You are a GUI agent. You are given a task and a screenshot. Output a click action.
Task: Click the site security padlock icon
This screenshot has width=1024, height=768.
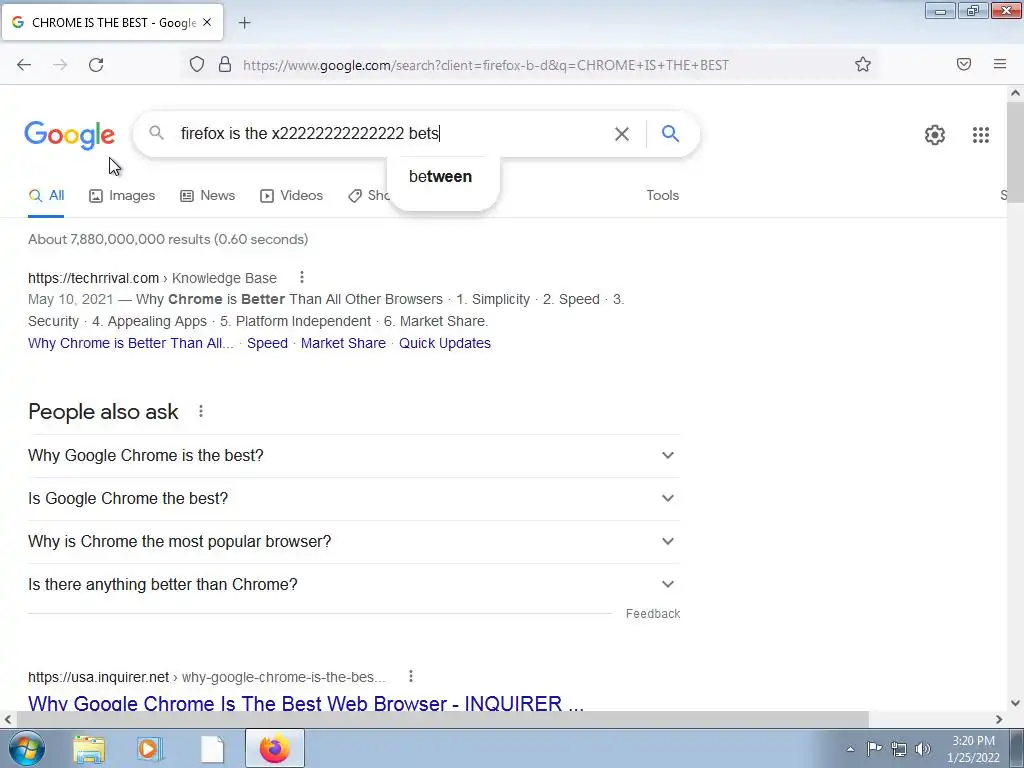pyautogui.click(x=225, y=64)
